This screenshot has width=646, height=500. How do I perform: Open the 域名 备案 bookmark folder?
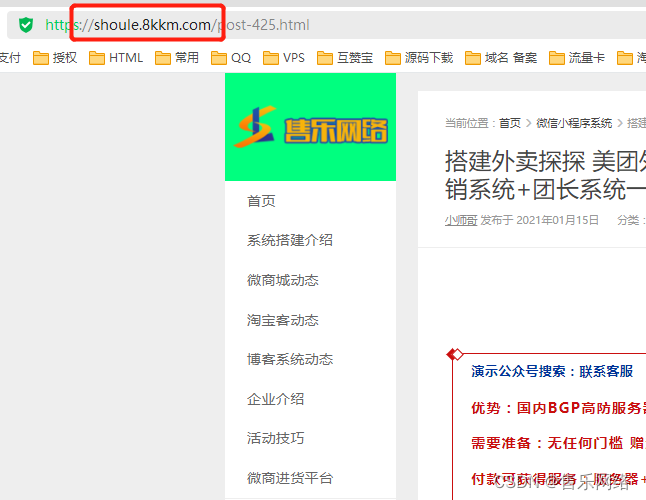[501, 58]
